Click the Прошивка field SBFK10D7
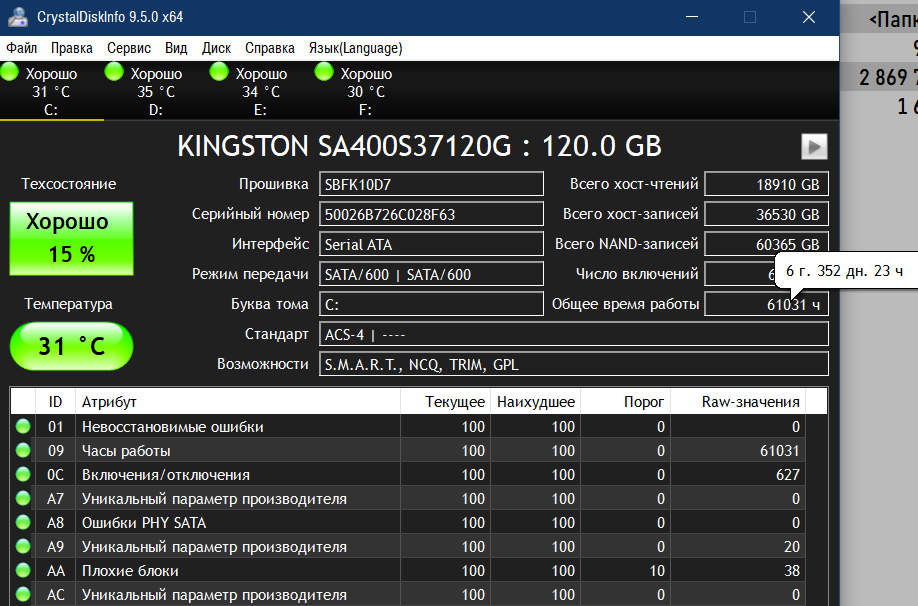This screenshot has height=606, width=918. [x=431, y=184]
